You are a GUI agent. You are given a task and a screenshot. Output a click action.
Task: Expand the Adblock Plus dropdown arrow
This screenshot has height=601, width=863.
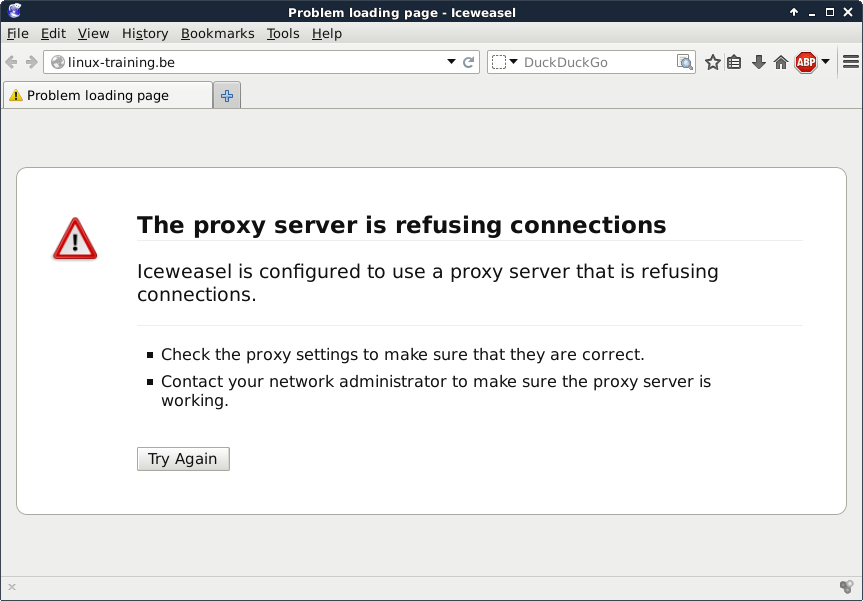click(826, 62)
